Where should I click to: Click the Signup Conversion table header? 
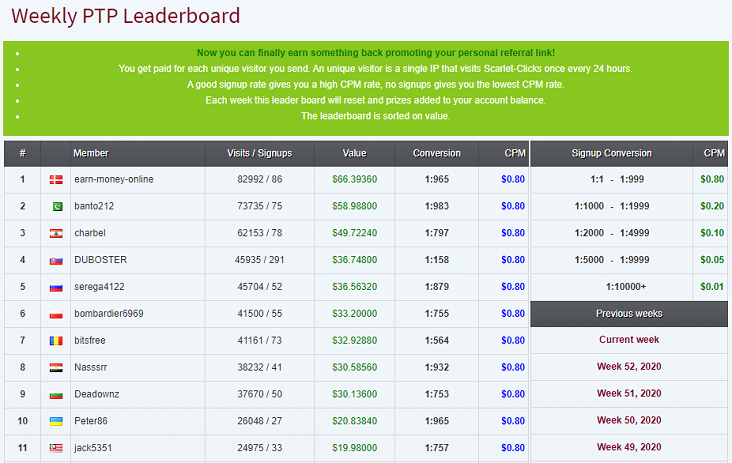tap(611, 154)
